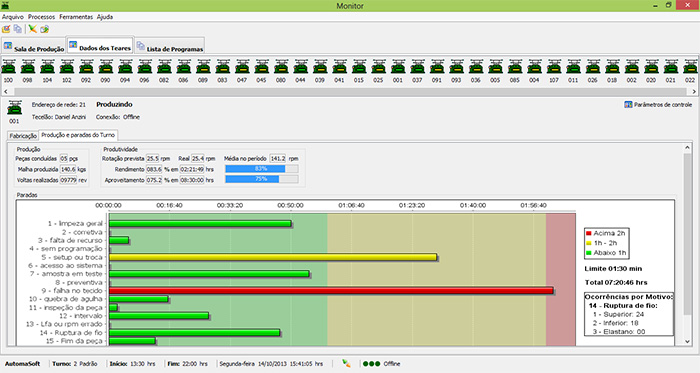Click the panel vertical scroll-up arrow
Image resolution: width=700 pixels, height=373 pixels.
pyautogui.click(x=688, y=147)
